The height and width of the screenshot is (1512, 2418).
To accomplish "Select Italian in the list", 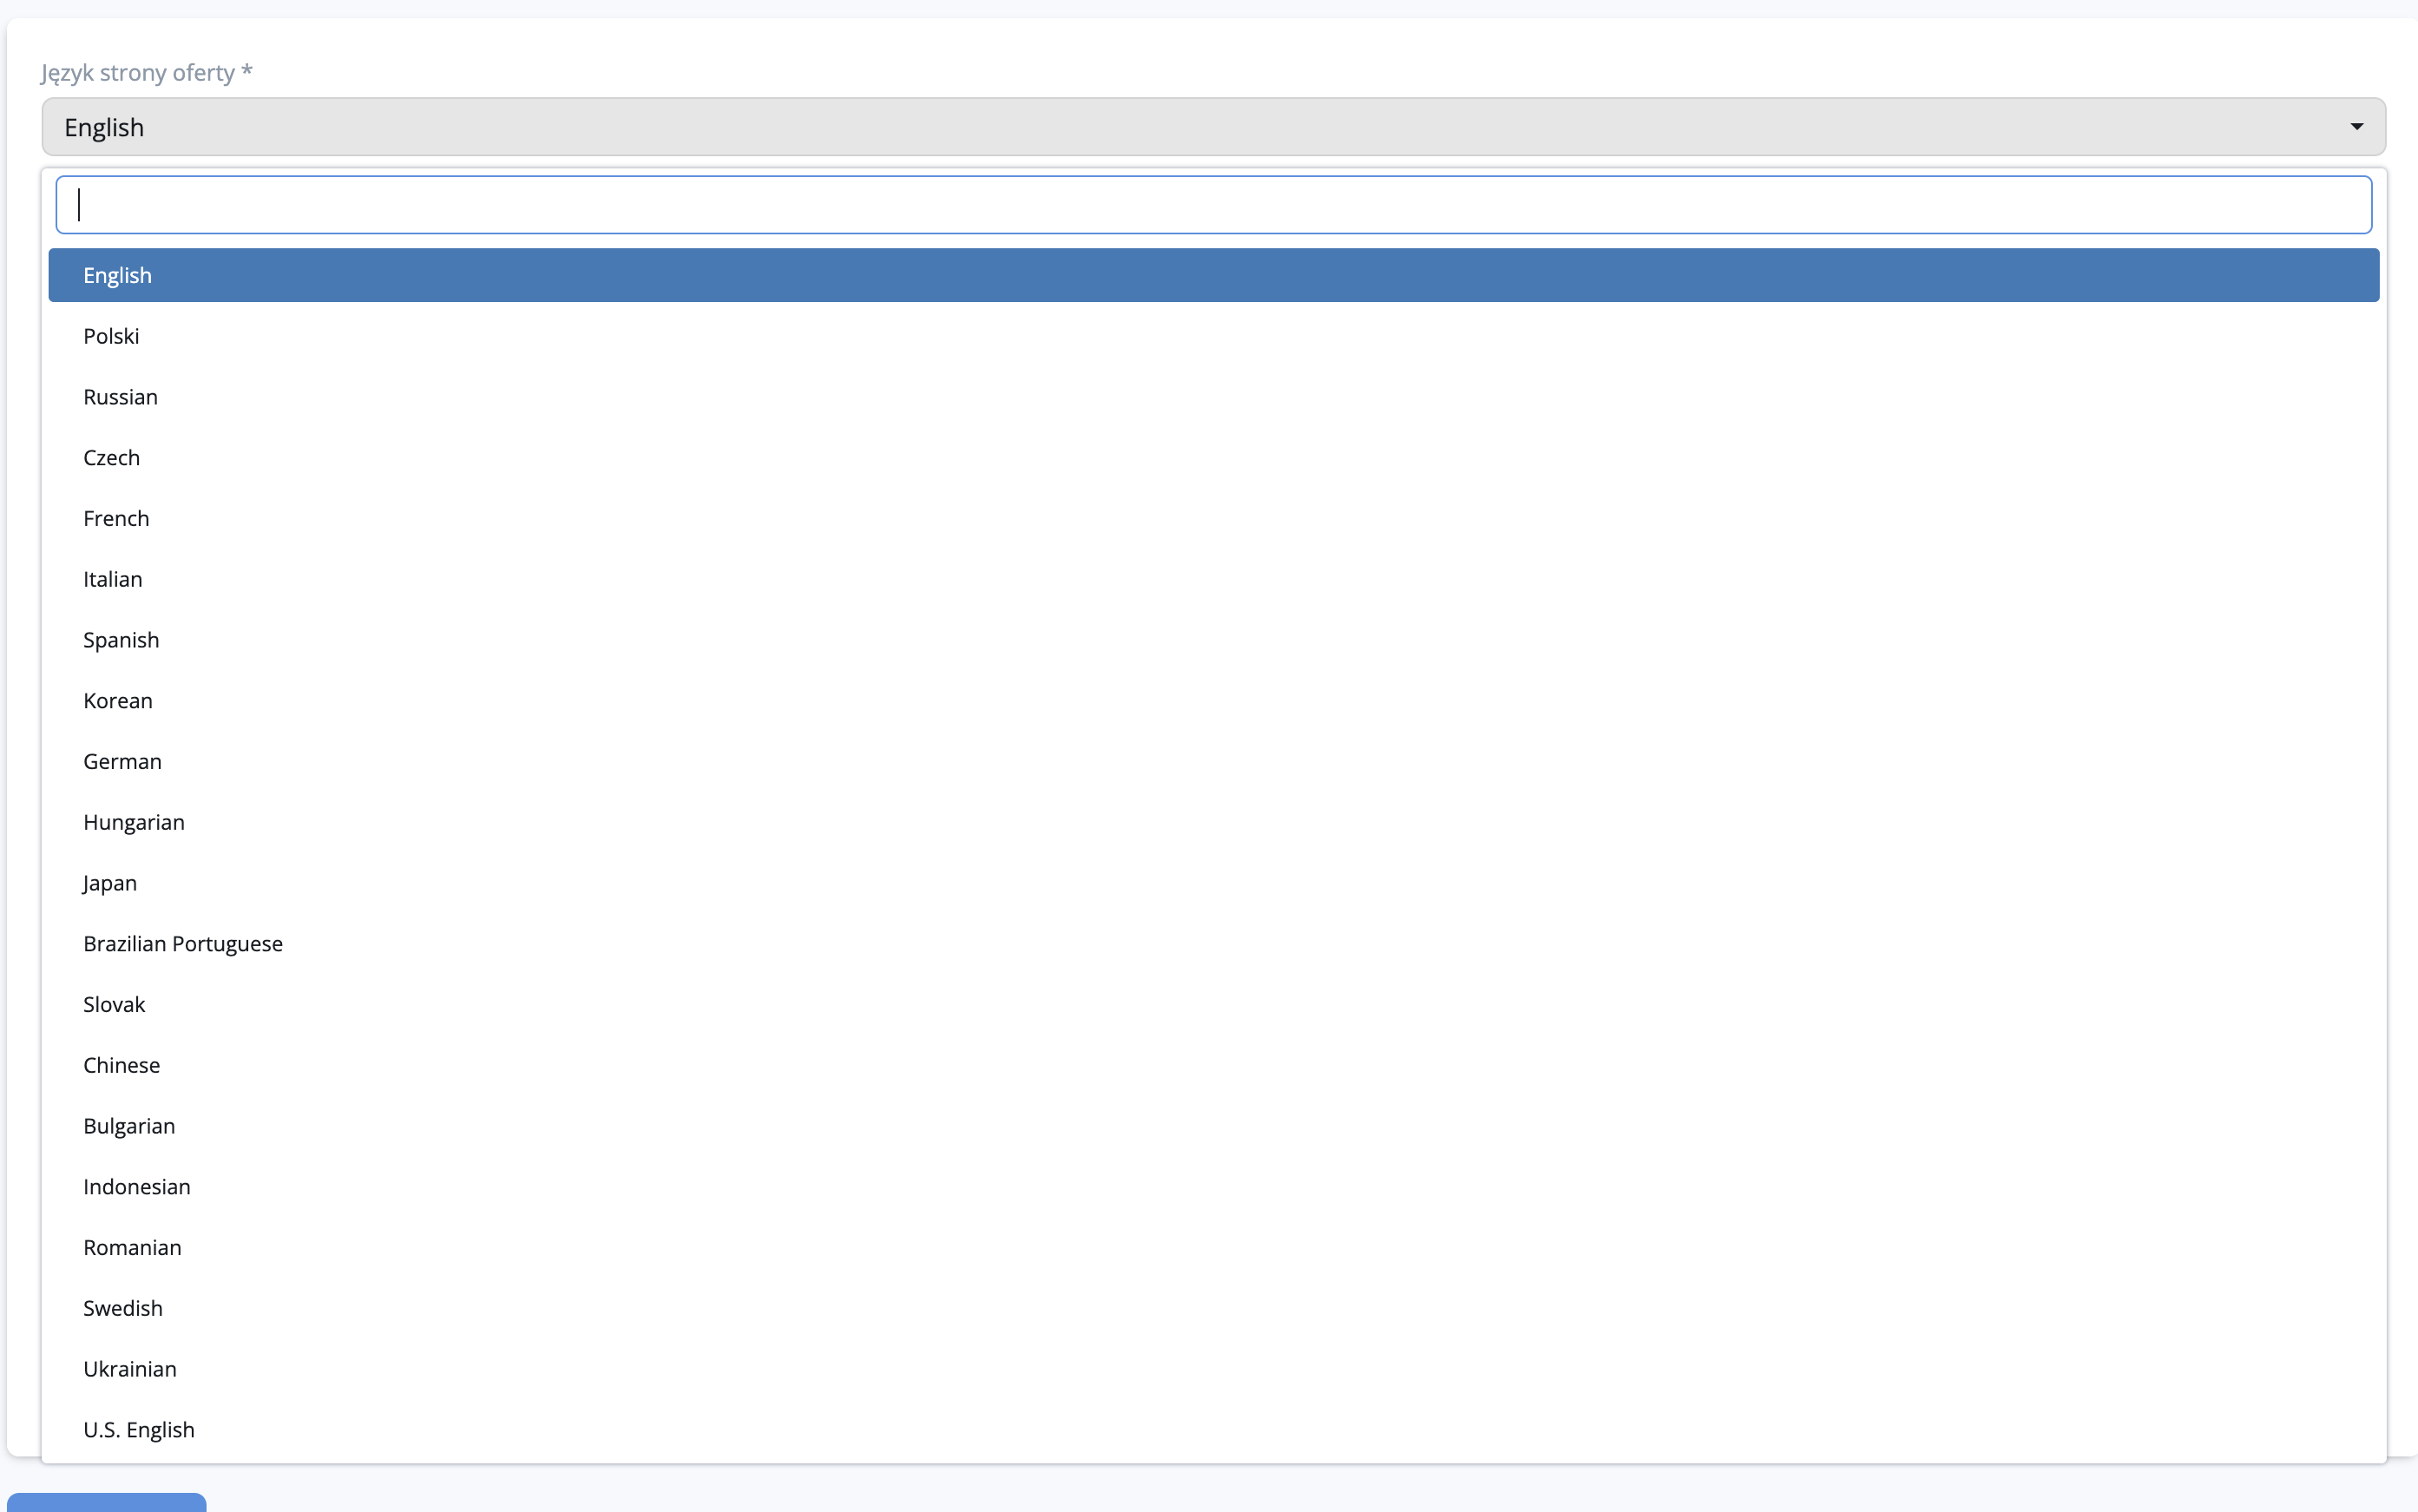I will point(1213,579).
